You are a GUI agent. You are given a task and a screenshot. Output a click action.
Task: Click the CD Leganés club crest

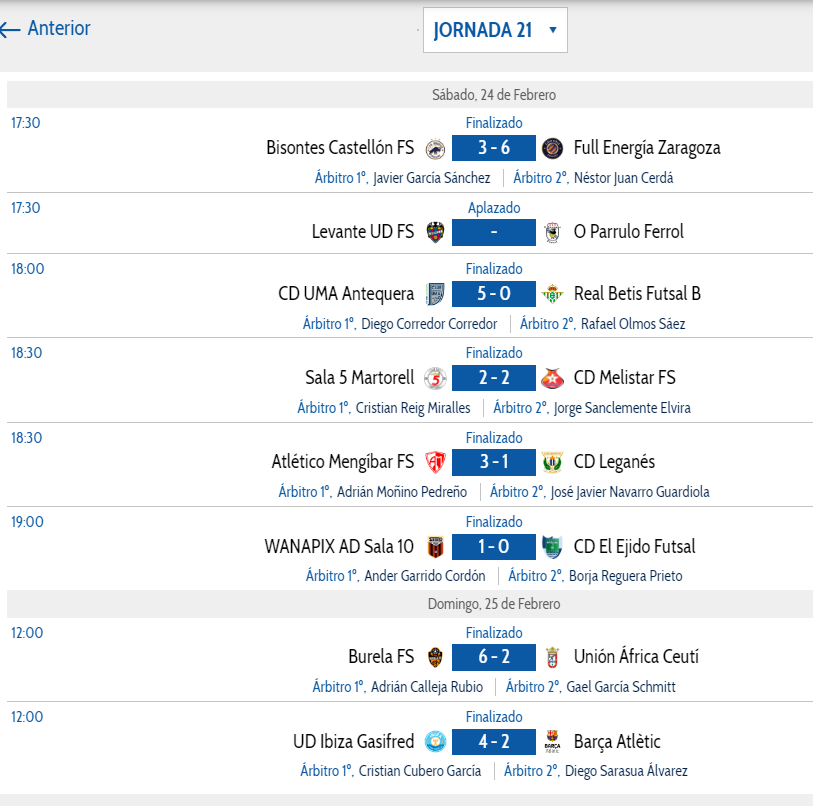point(552,462)
